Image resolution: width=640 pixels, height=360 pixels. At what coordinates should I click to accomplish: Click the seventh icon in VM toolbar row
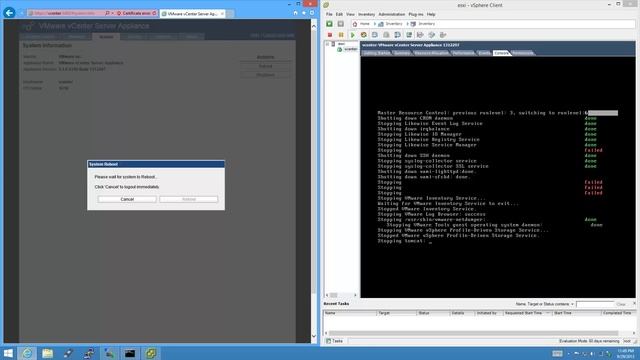point(397,35)
